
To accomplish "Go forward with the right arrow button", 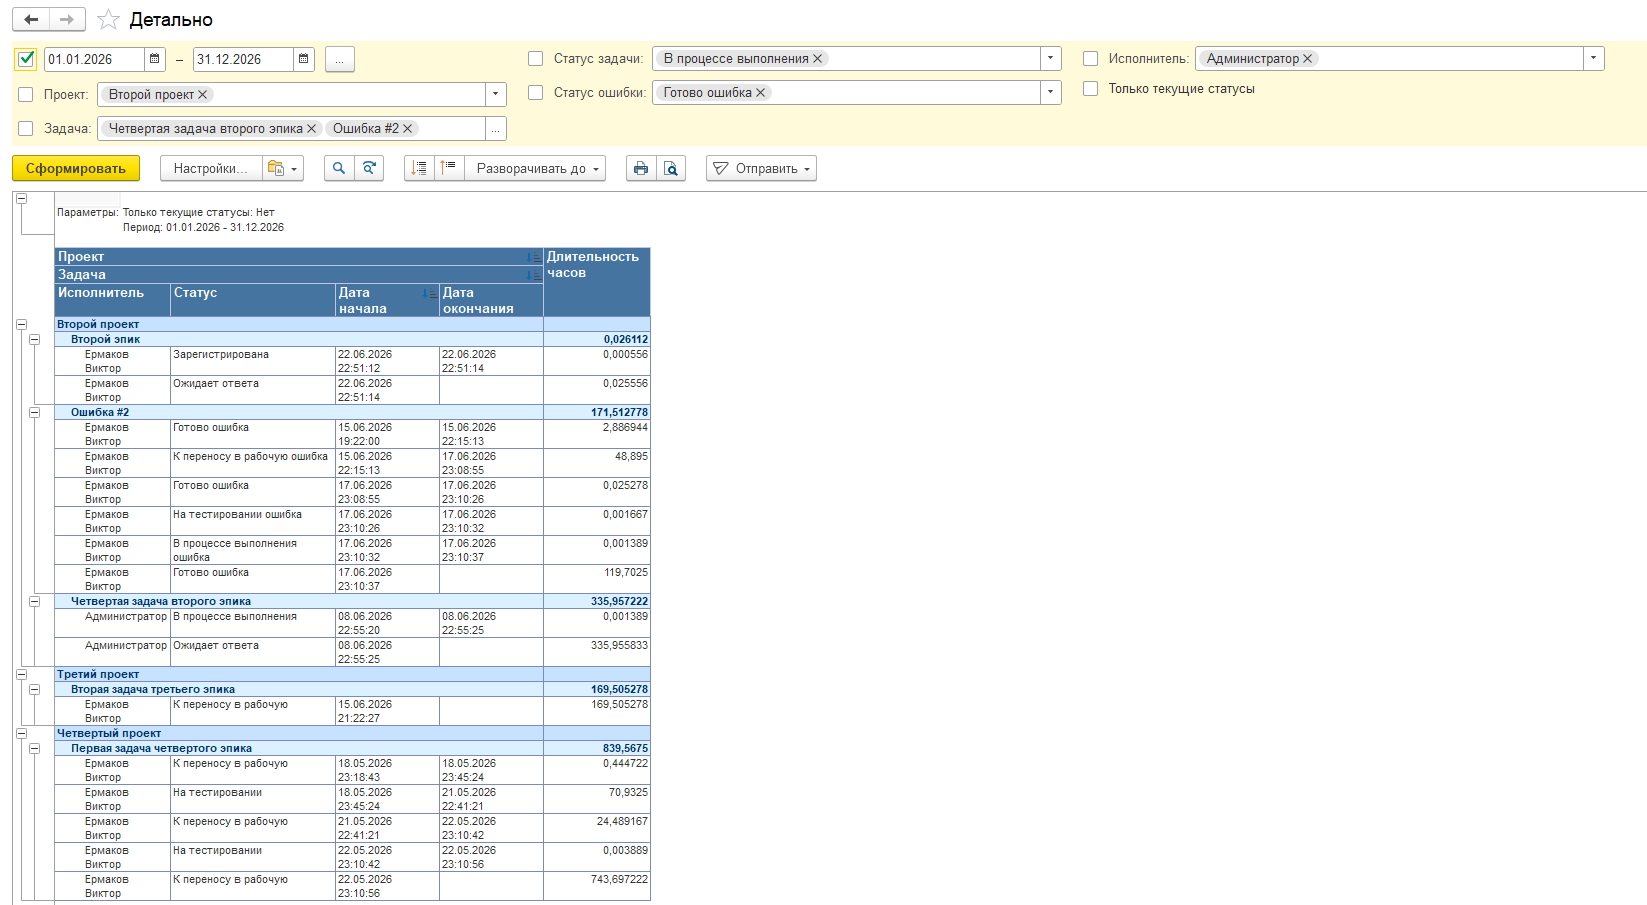I will (x=67, y=19).
